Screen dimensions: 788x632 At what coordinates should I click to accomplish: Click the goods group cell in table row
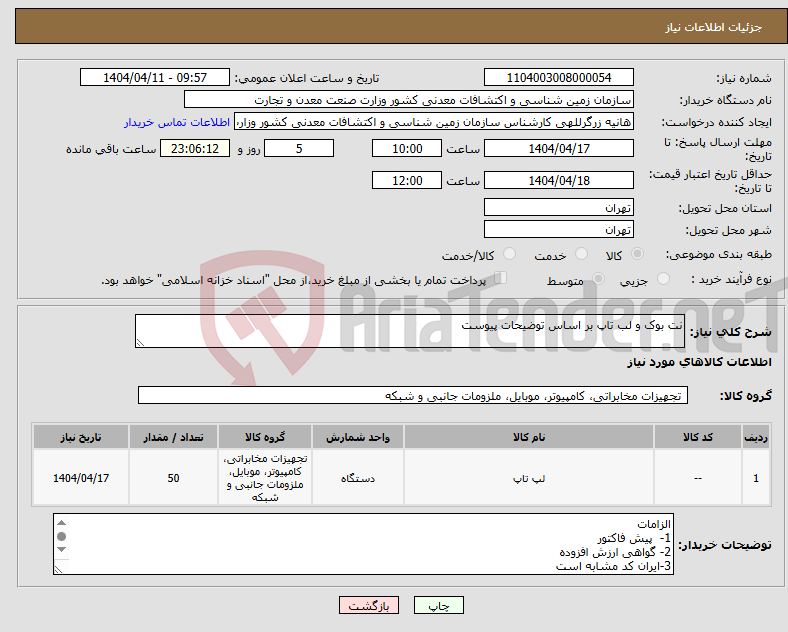(265, 478)
